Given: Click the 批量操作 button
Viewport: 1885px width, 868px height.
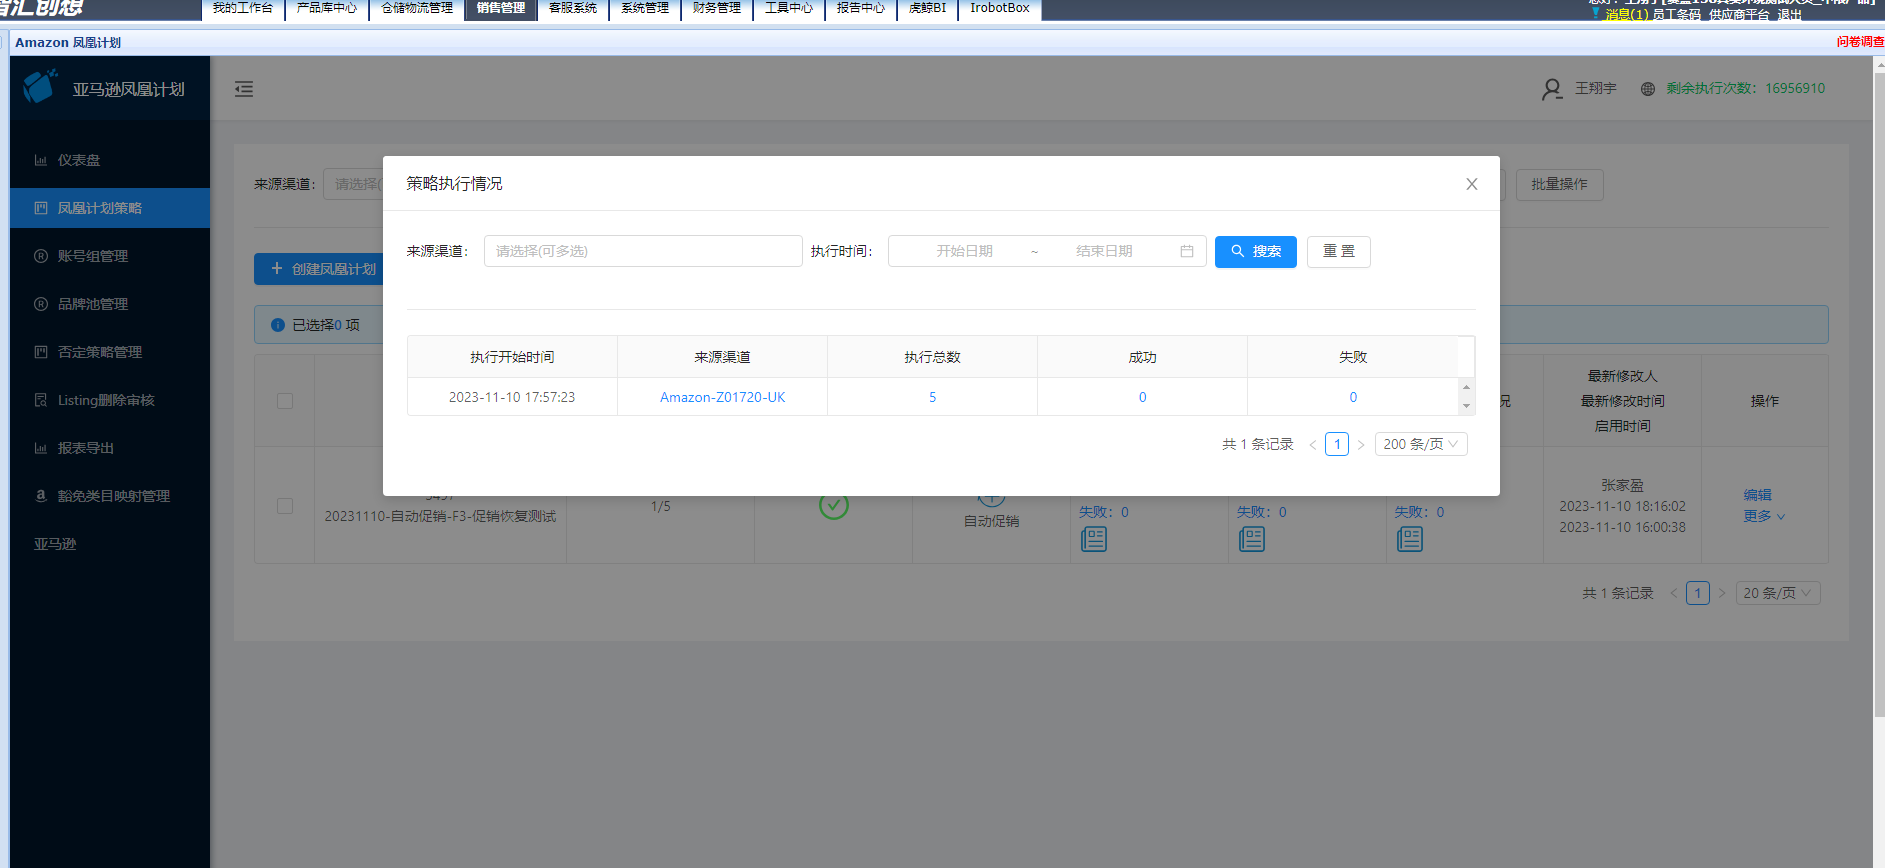Looking at the screenshot, I should [x=1560, y=185].
